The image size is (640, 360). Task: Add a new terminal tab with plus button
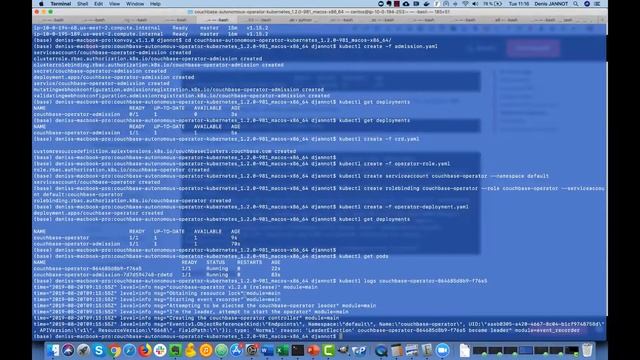coord(602,20)
